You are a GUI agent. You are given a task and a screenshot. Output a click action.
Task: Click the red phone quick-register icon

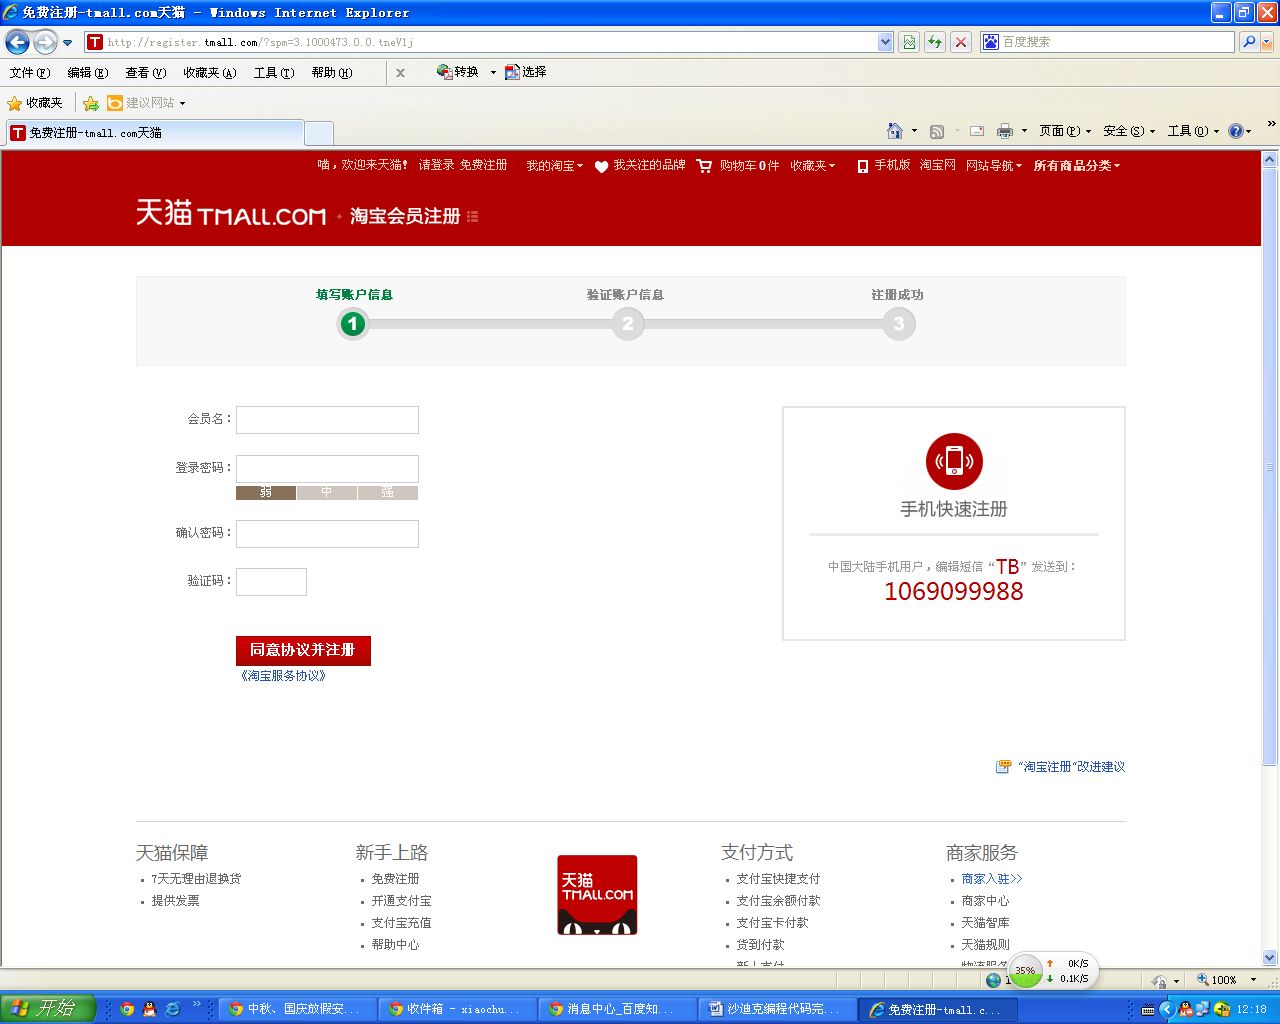point(954,461)
